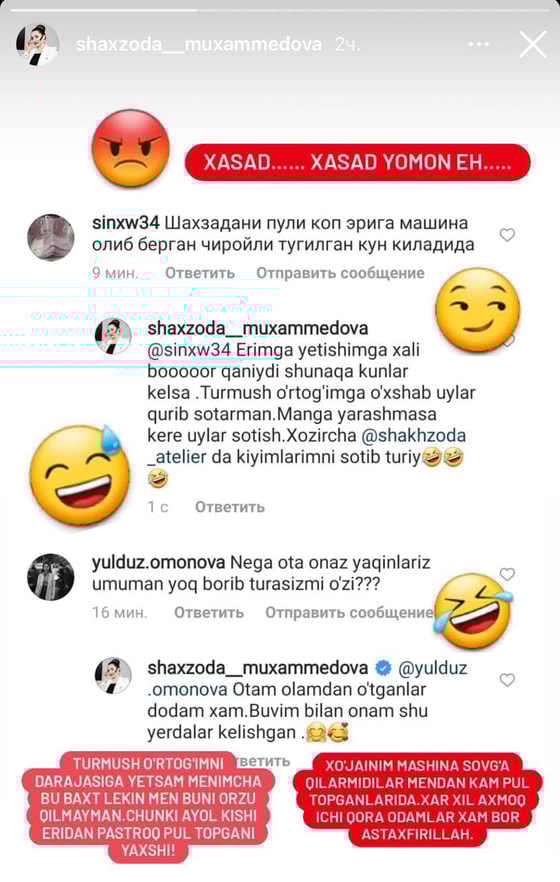
Task: Open shaxzoda__muxammedova profile picture in story header
Action: (37, 45)
